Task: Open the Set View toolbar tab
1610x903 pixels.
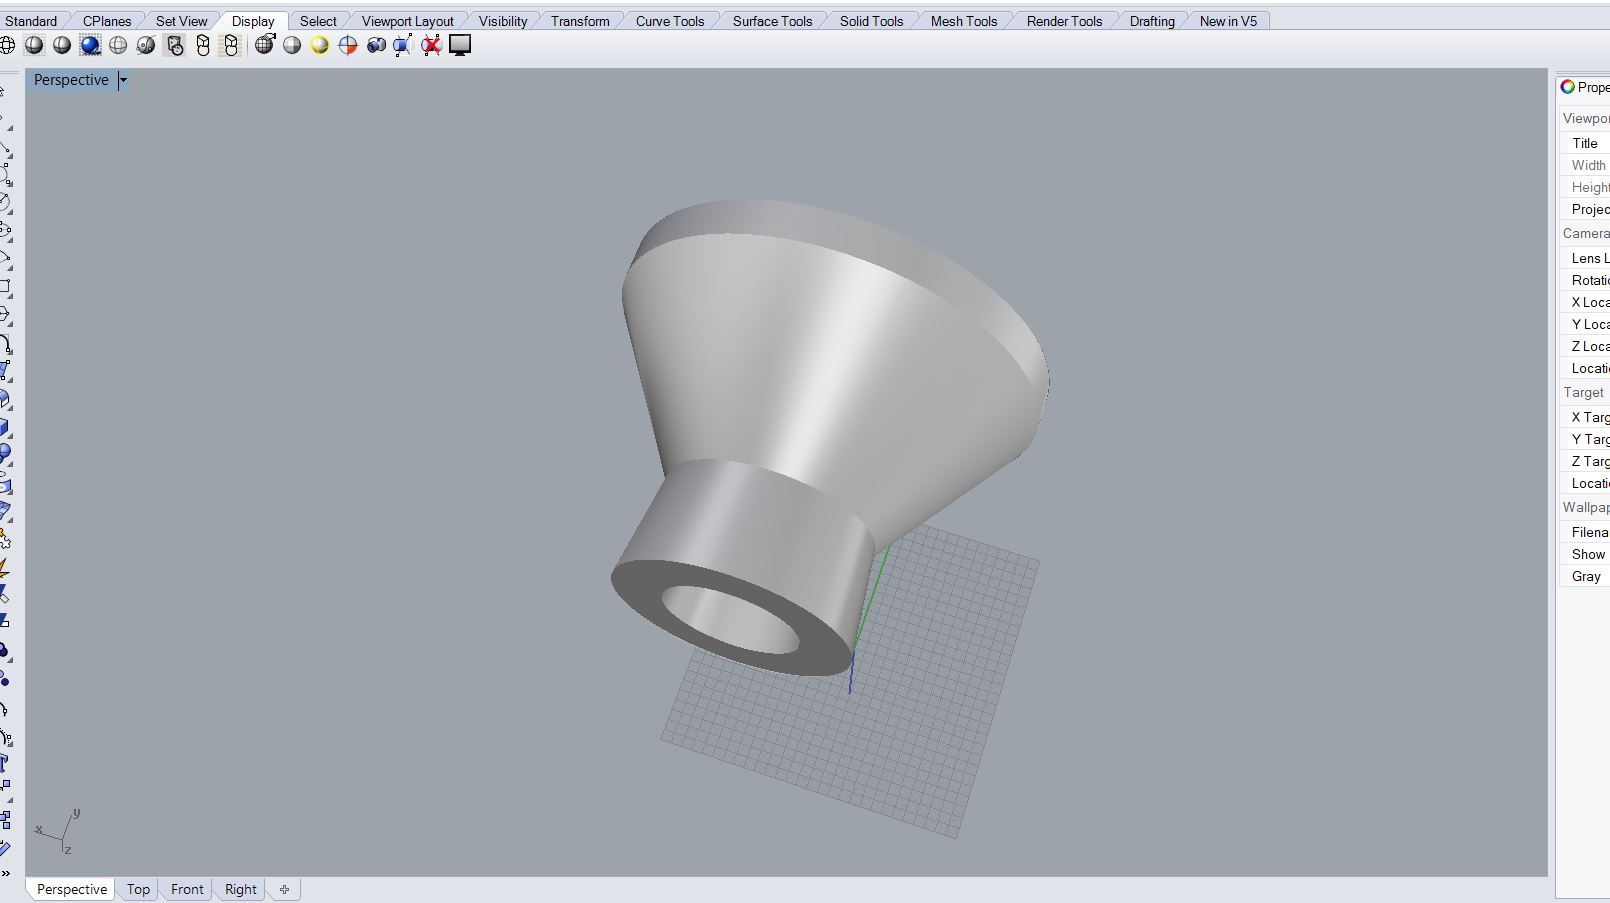Action: coord(182,21)
